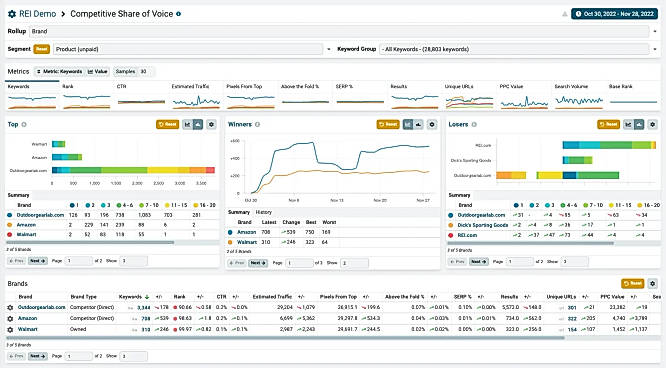666x368 pixels.
Task: Select the CTR metric tab
Action: [x=141, y=96]
